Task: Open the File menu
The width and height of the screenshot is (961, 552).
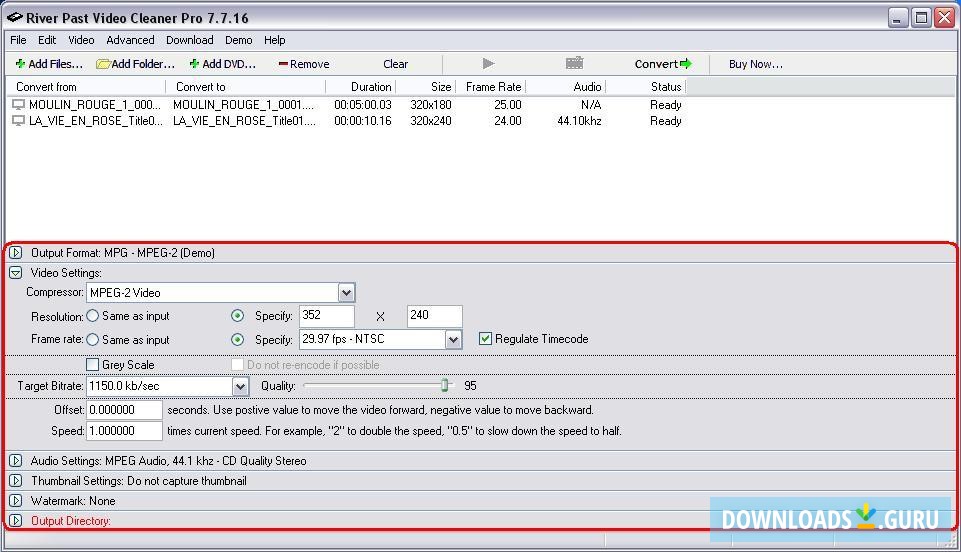Action: point(18,40)
